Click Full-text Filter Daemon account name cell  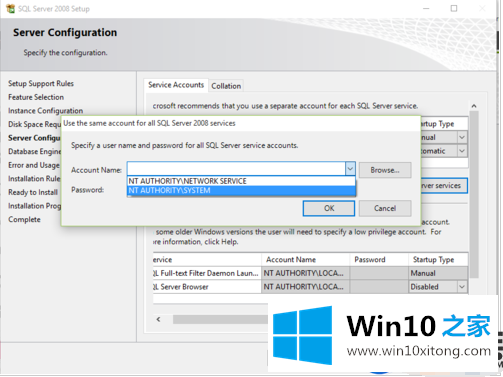305,273
